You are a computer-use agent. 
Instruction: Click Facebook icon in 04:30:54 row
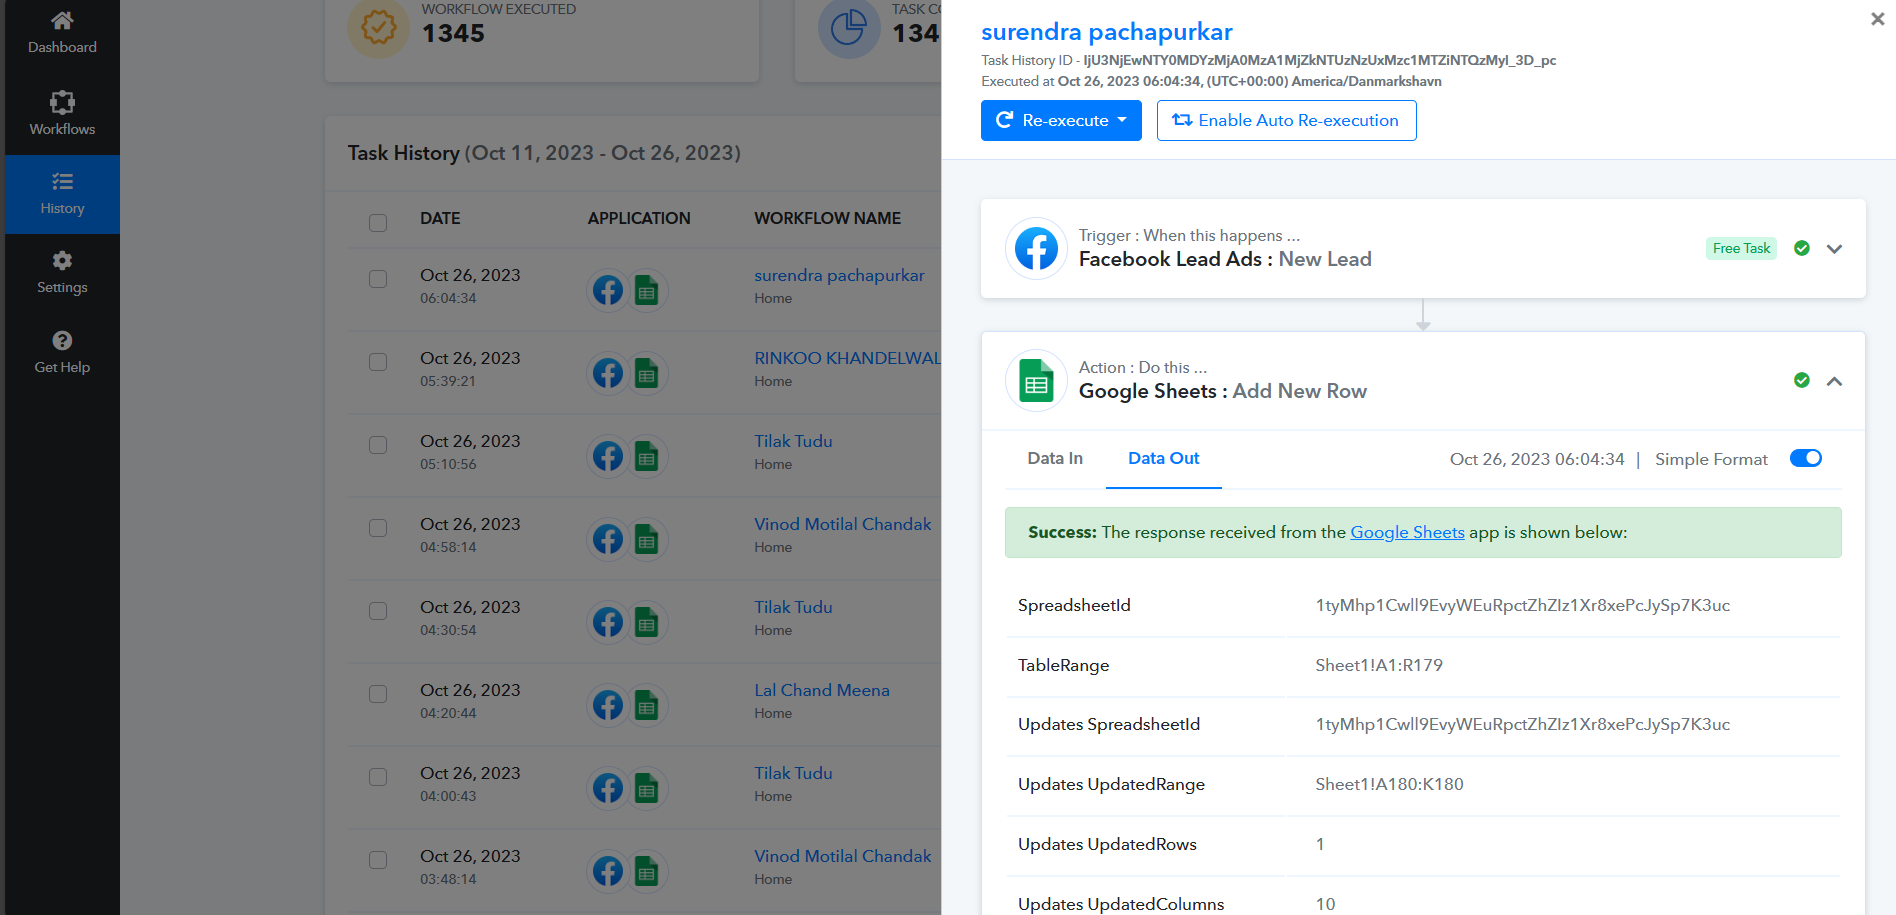tap(608, 623)
